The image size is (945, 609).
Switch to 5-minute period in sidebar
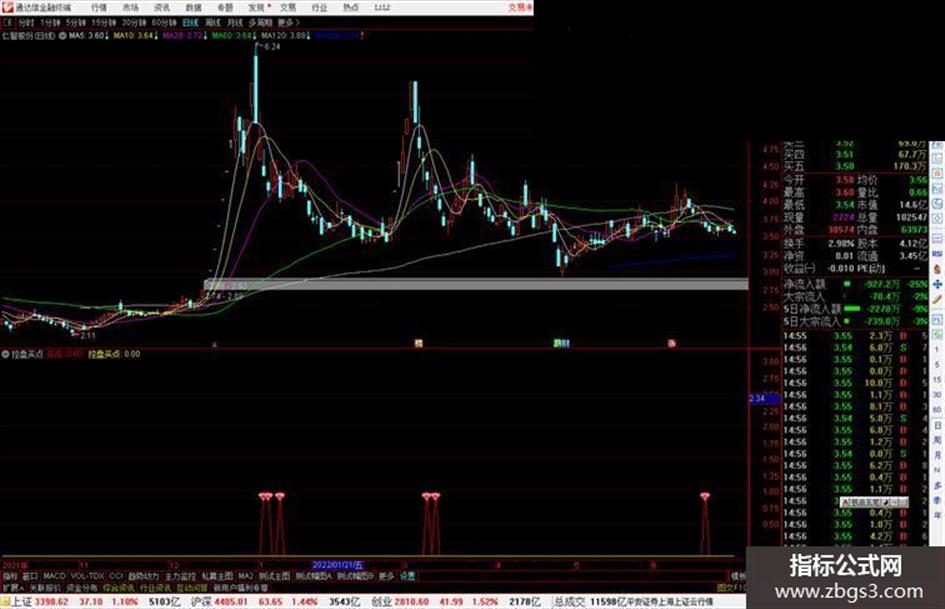pos(937,365)
